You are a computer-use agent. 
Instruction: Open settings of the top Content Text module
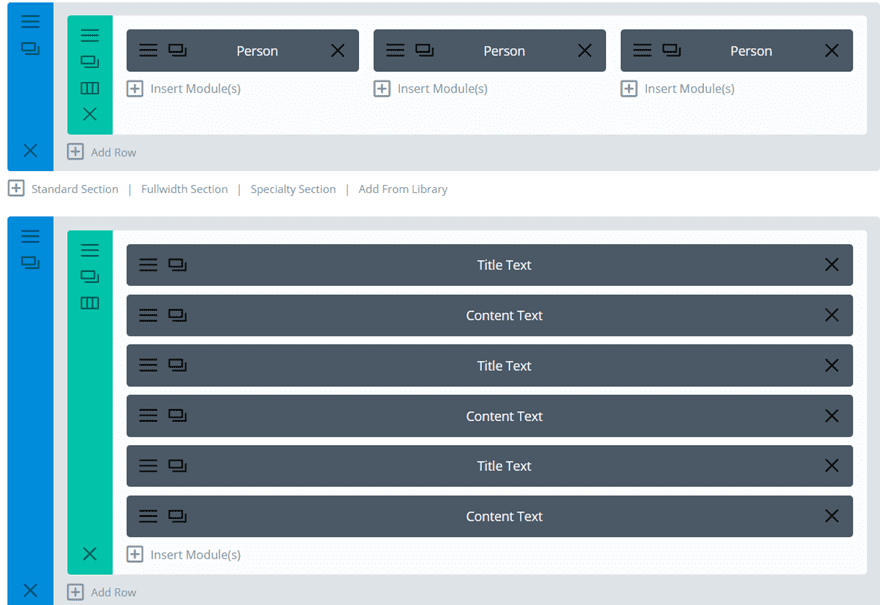pos(148,315)
